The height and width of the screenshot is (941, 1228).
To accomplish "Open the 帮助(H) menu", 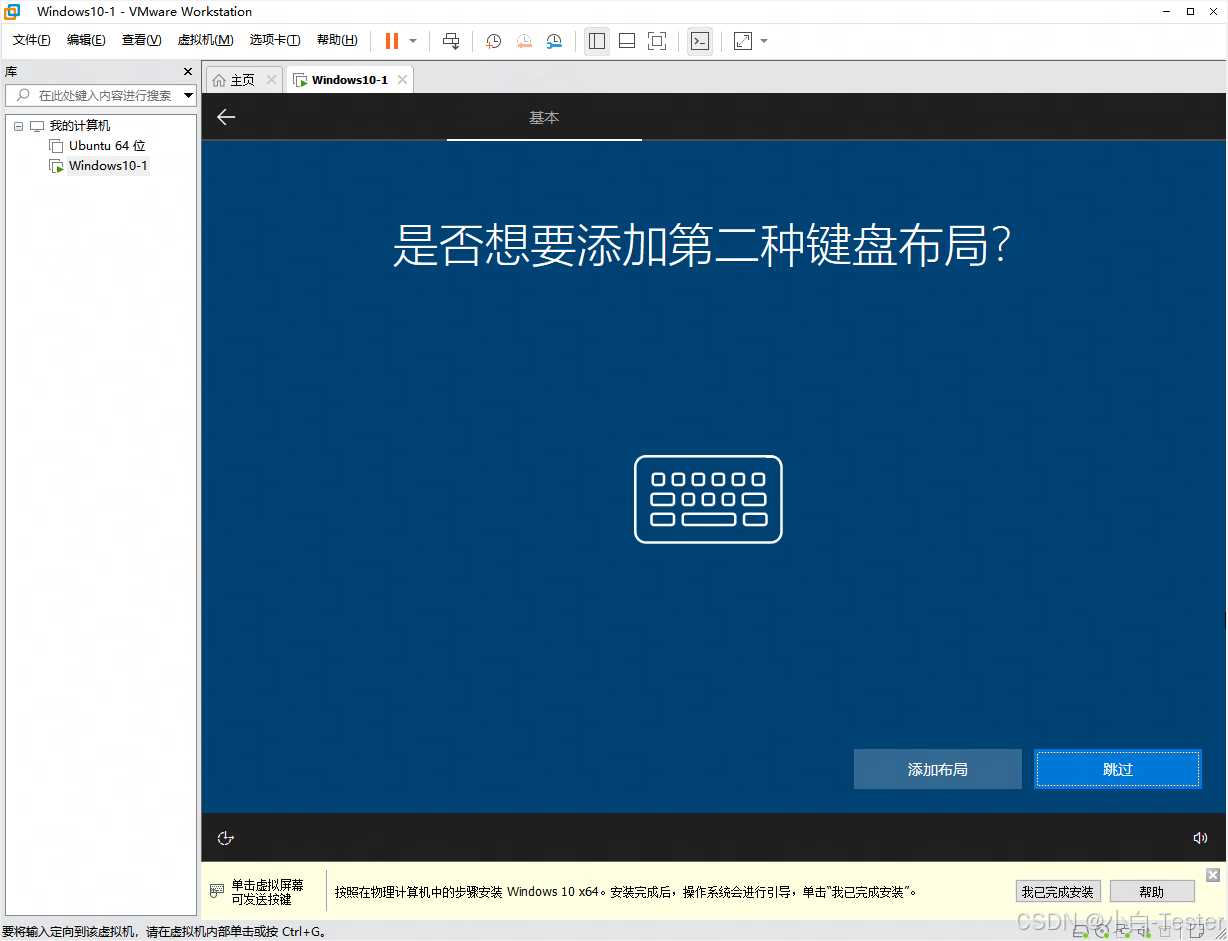I will [337, 40].
